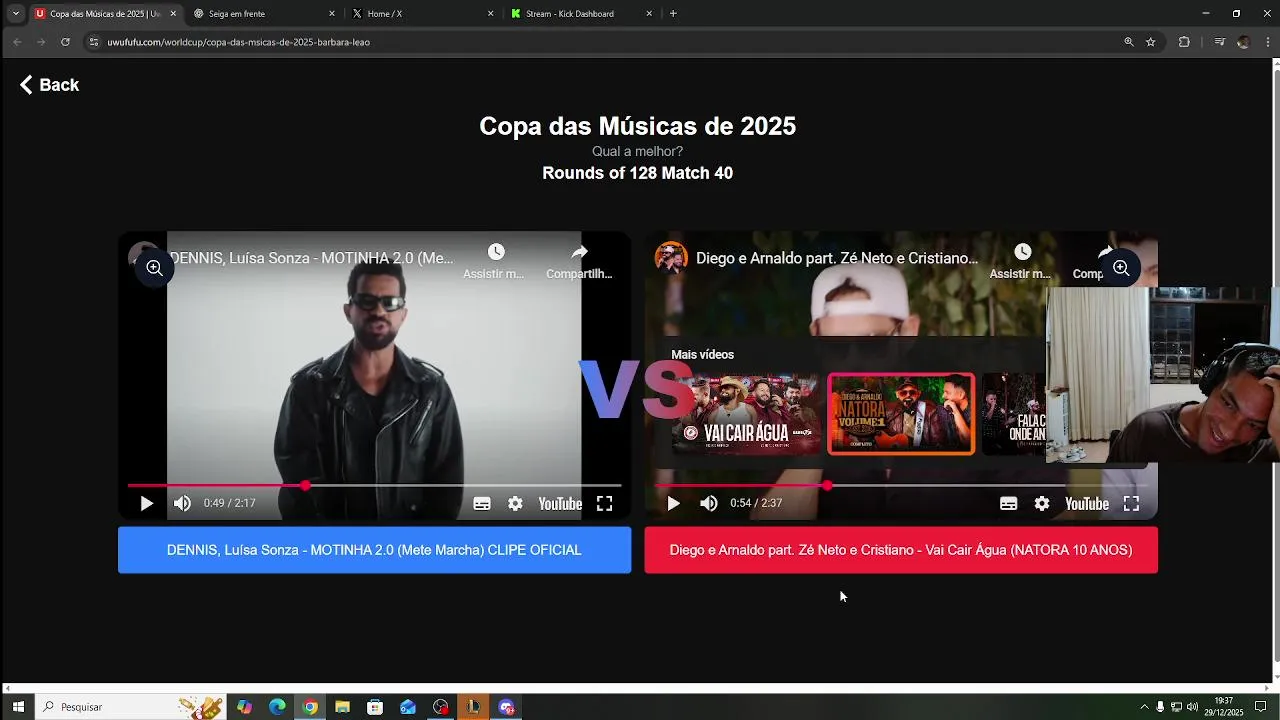
Task: Enlarge the right video with magnifier icon
Action: (x=1121, y=268)
